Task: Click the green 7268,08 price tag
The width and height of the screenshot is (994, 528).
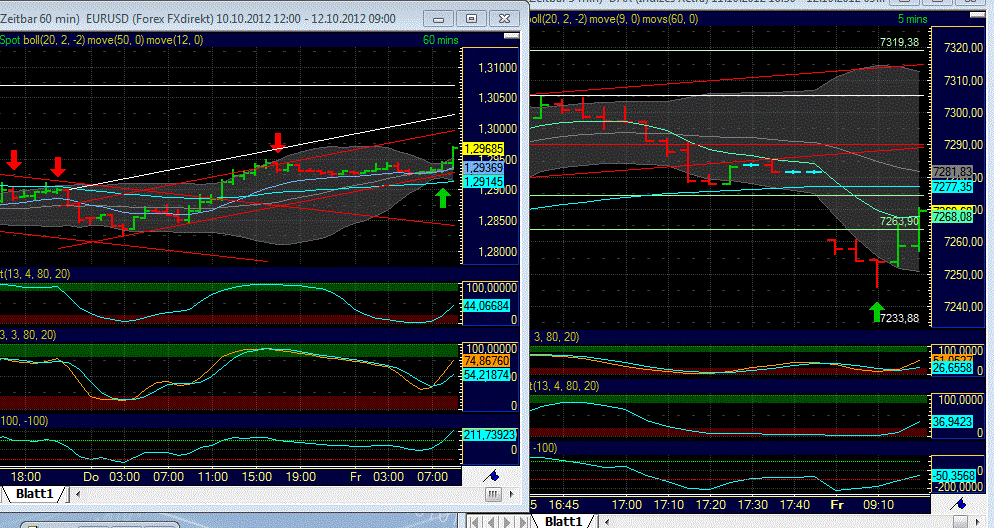Action: click(x=952, y=217)
